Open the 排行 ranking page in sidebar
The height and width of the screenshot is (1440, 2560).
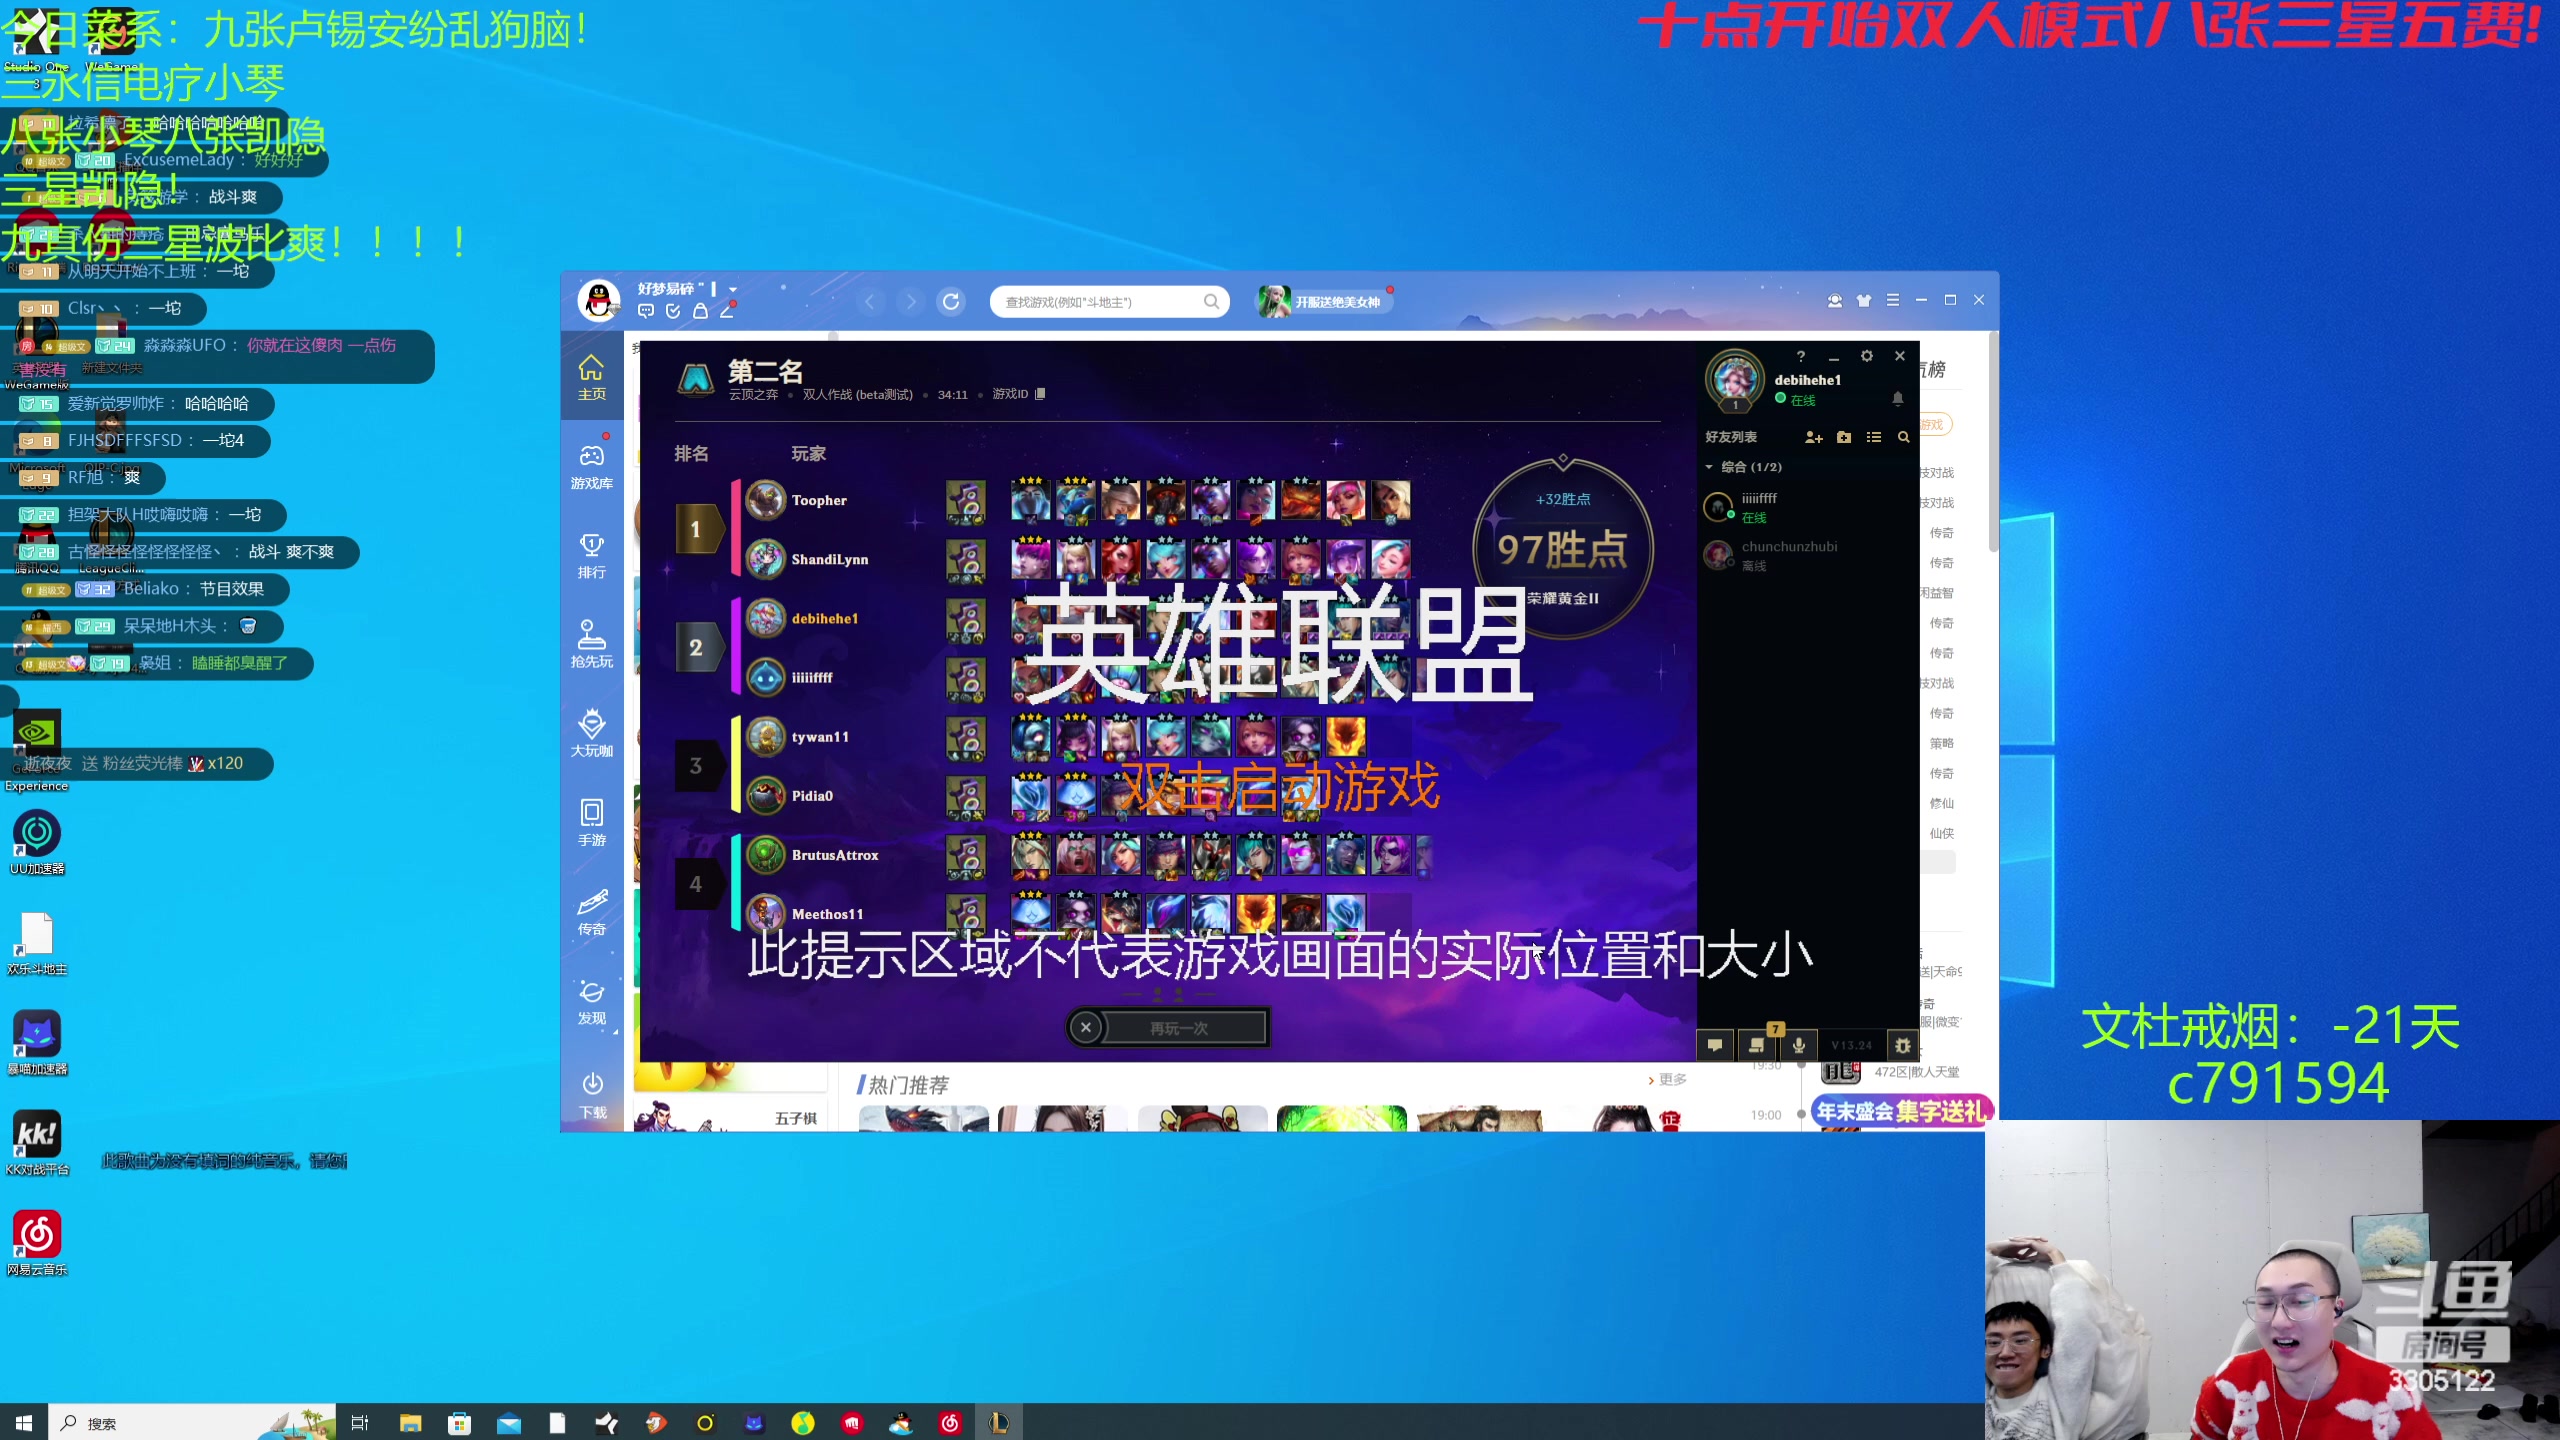click(591, 556)
